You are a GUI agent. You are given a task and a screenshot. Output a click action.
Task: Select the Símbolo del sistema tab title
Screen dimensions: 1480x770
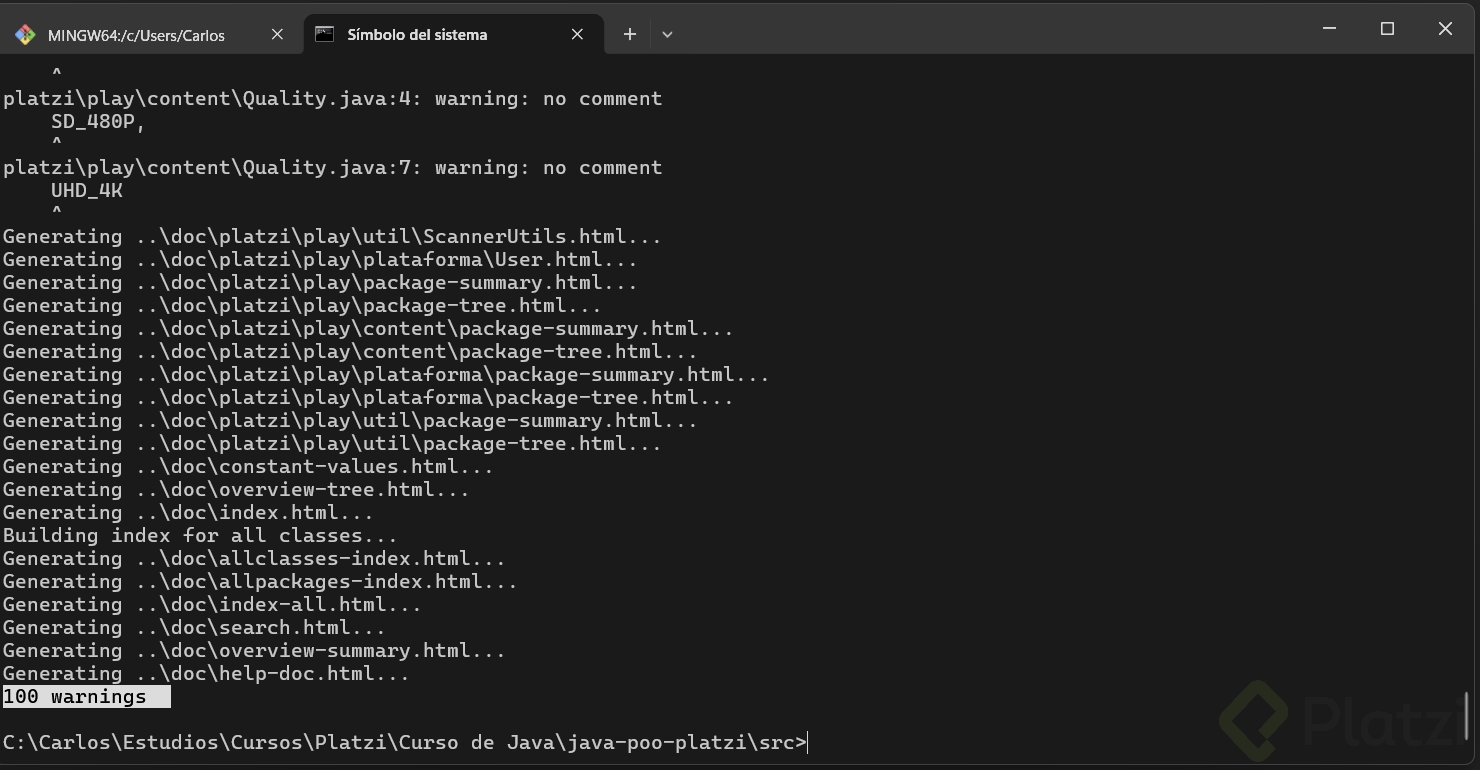pos(417,34)
